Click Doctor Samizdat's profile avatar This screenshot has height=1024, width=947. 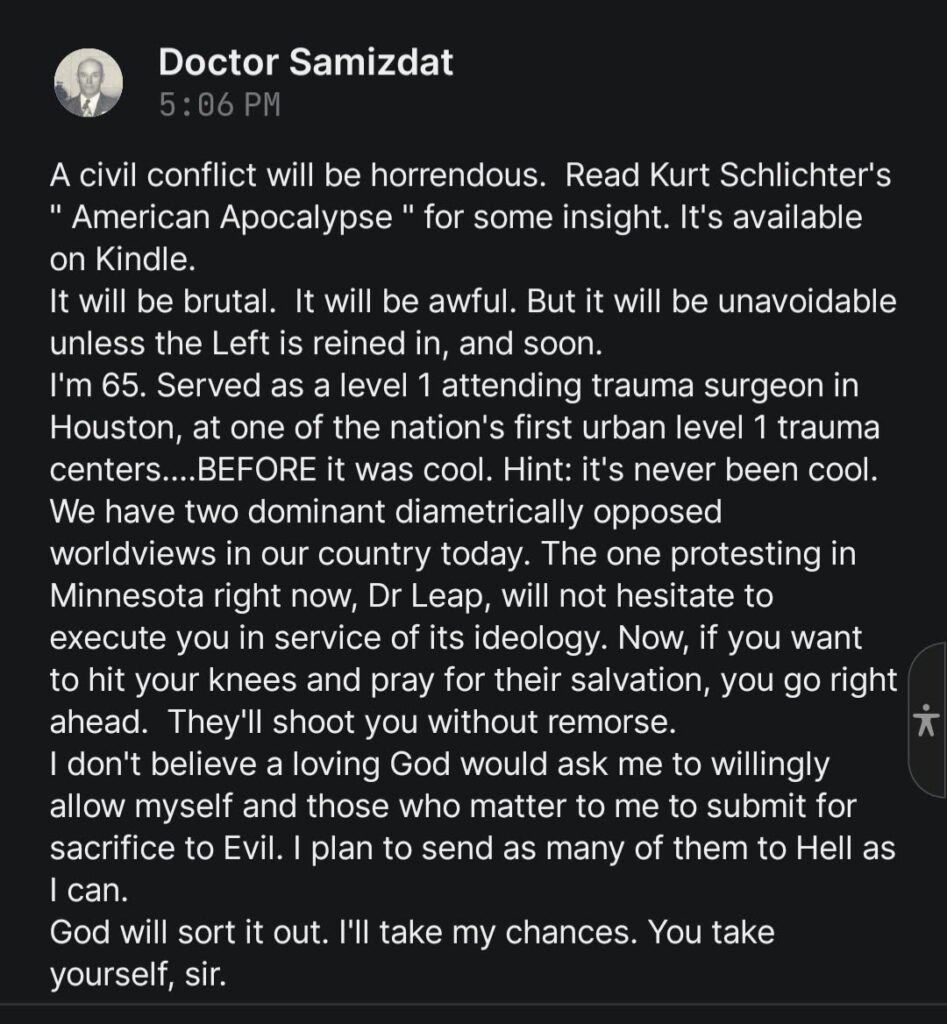pos(88,83)
